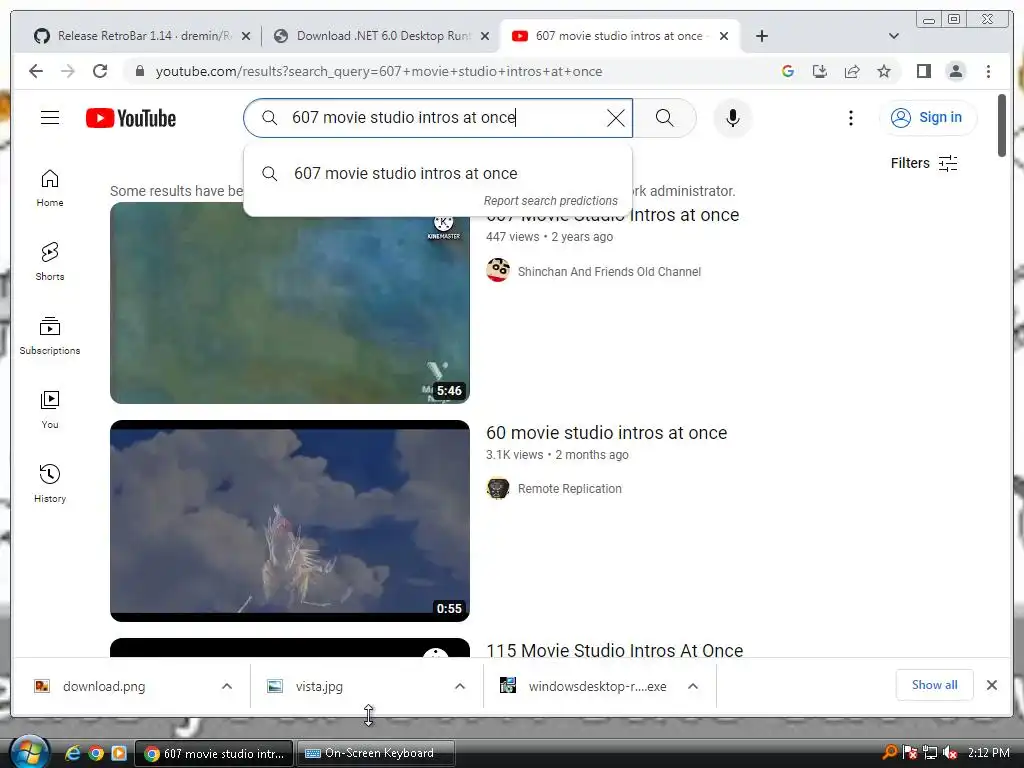Click the install app icon in address bar
The height and width of the screenshot is (768, 1024).
820,71
